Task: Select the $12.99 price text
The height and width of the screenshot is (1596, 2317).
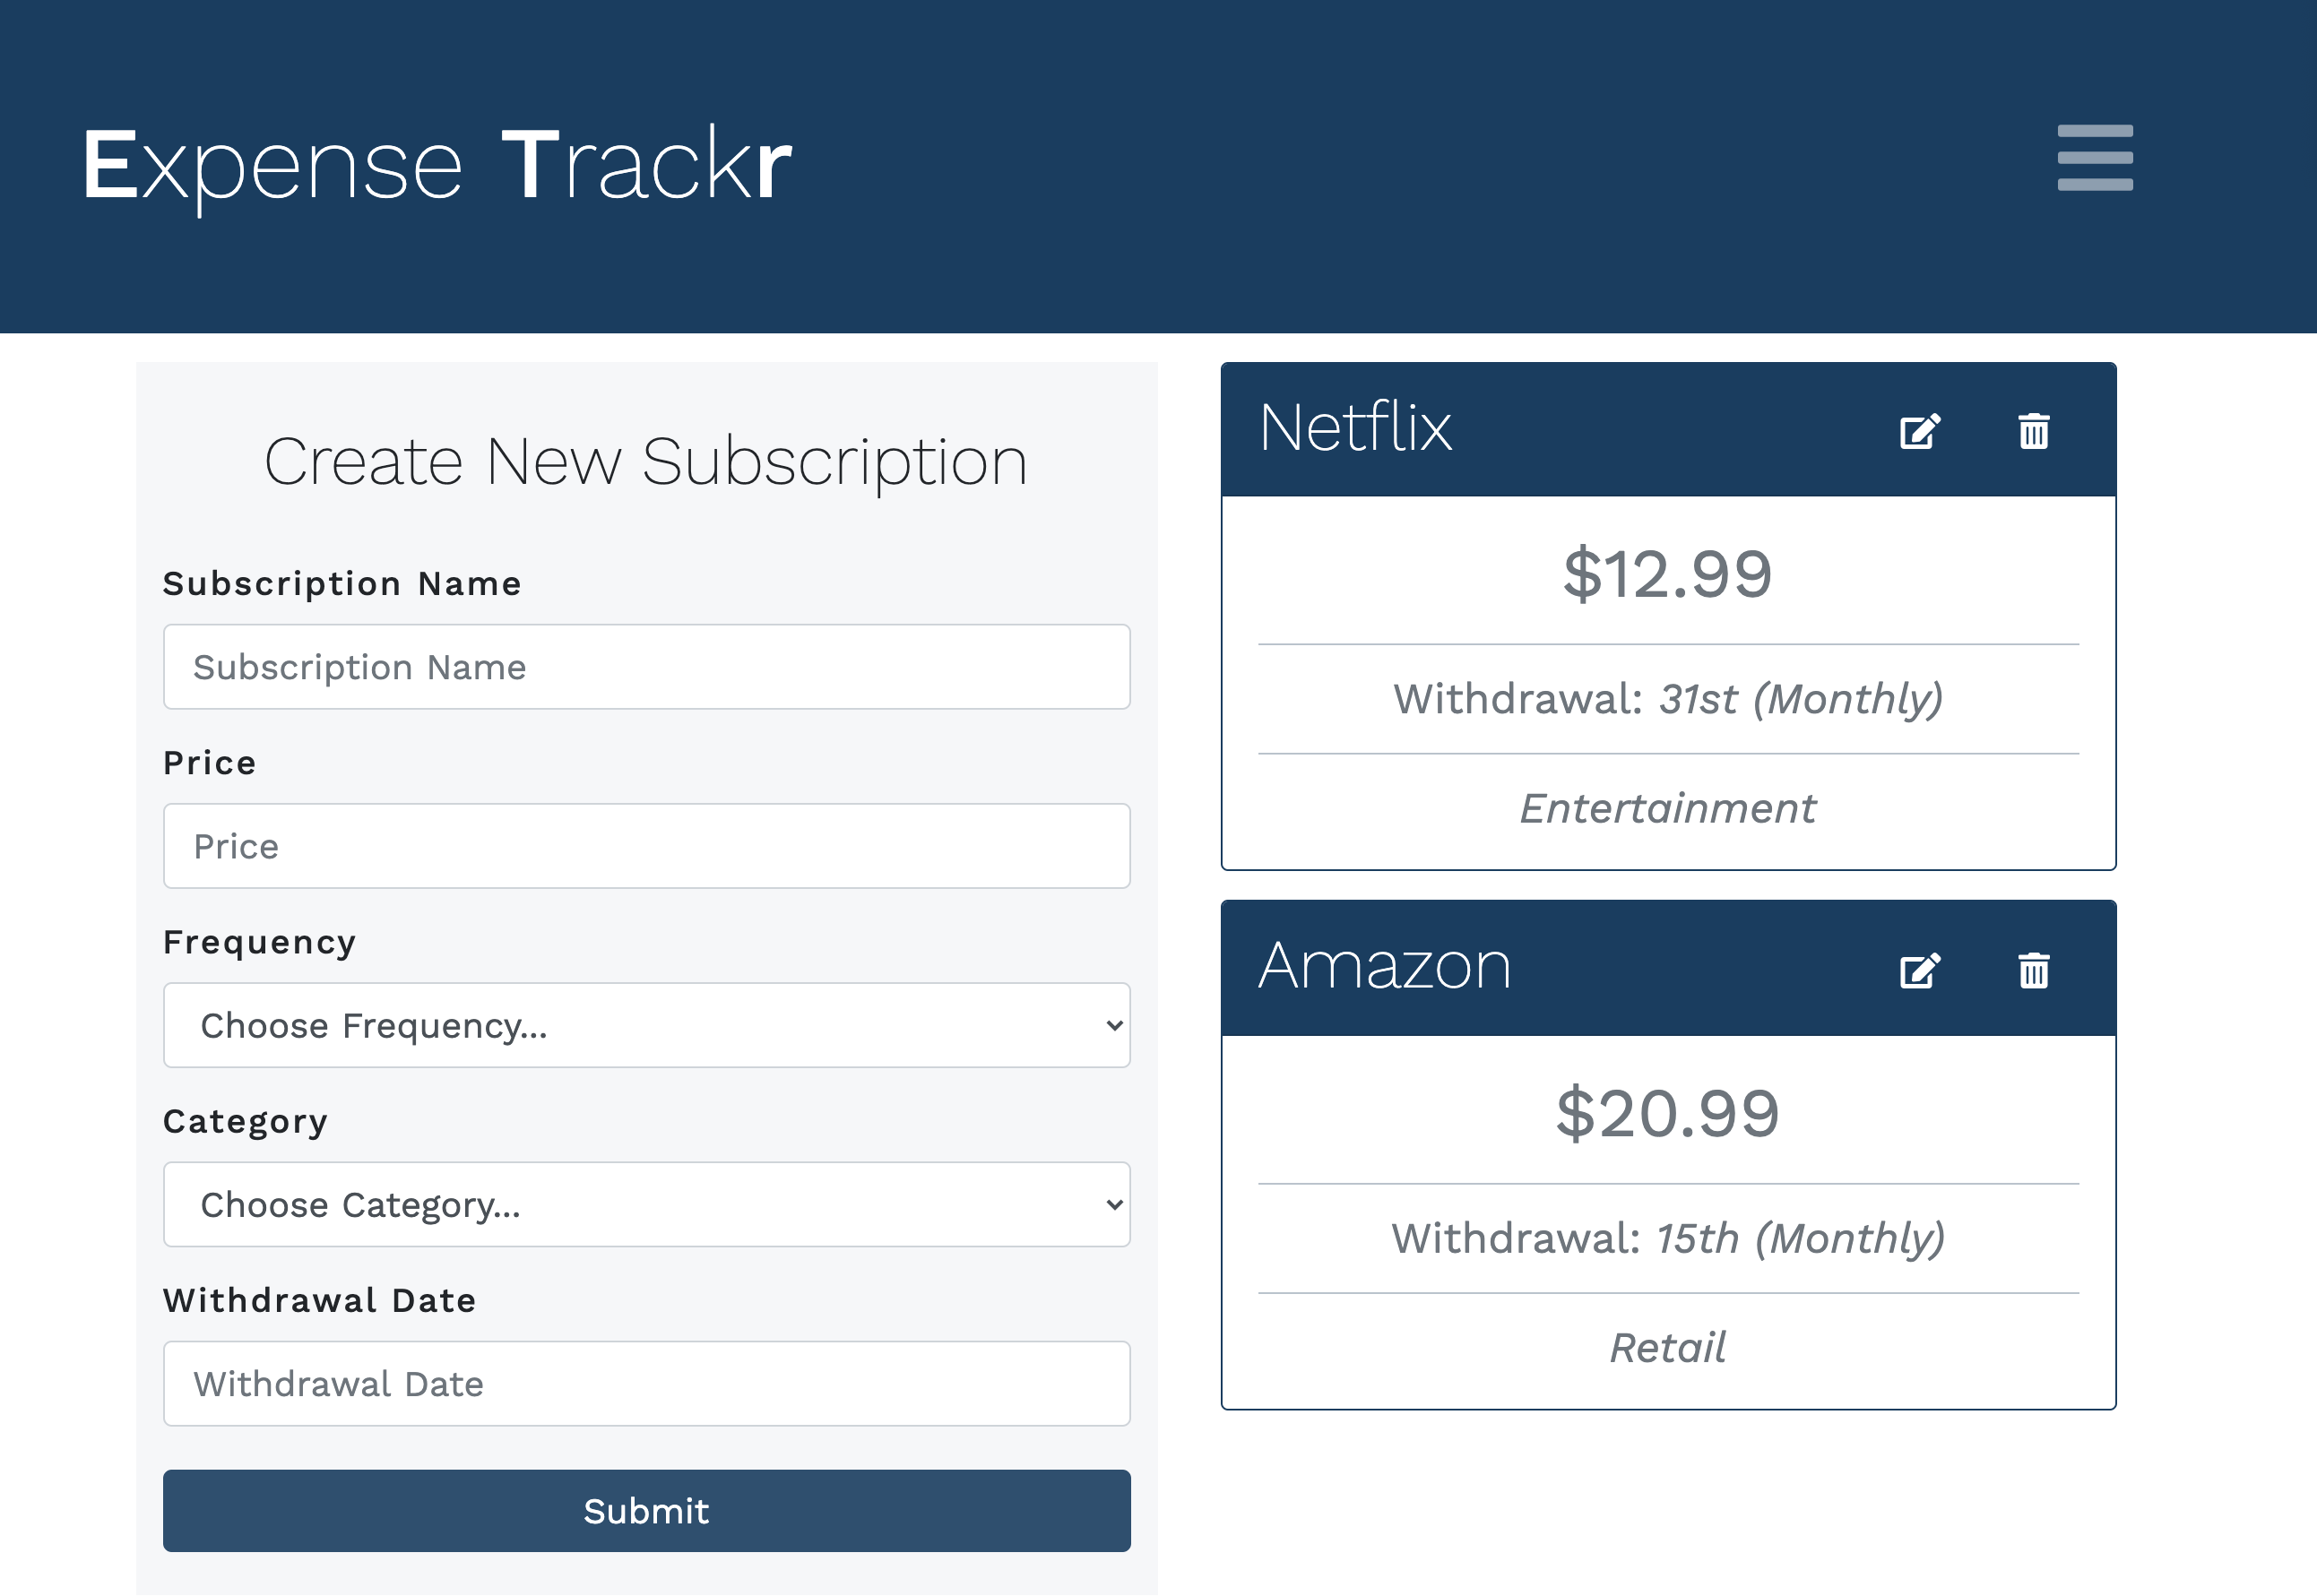Action: pyautogui.click(x=1668, y=574)
